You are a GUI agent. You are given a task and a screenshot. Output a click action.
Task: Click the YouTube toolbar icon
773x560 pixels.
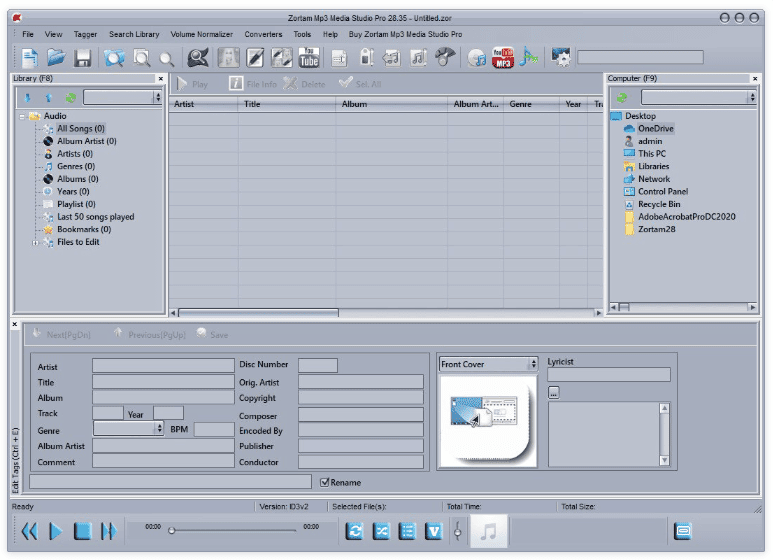pos(309,58)
